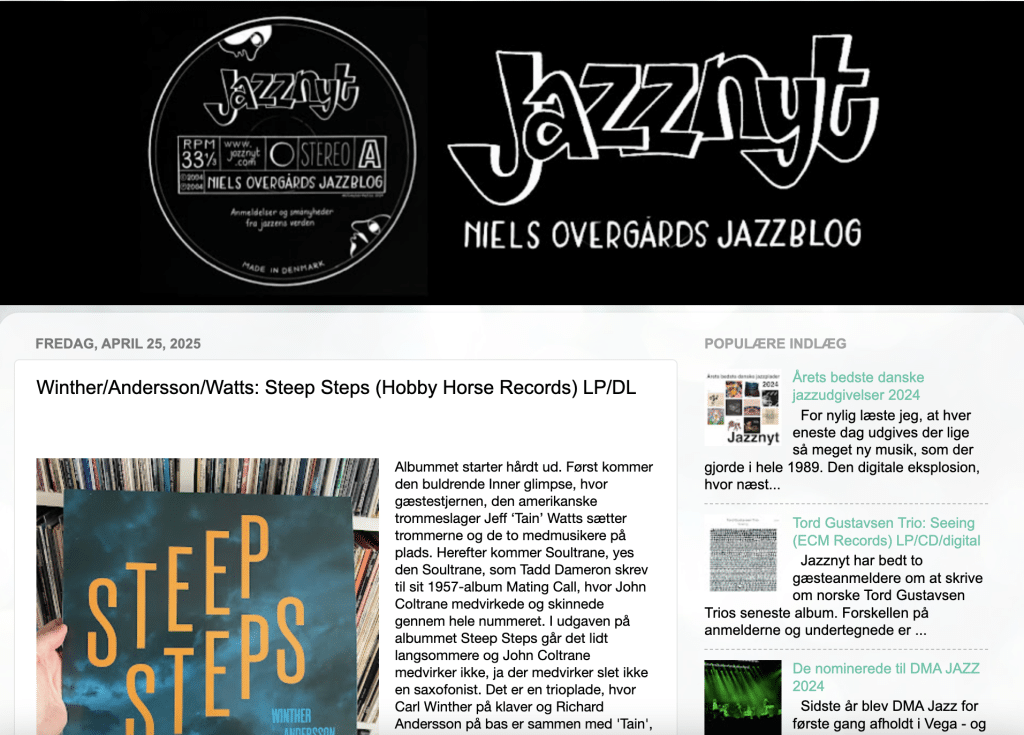Click the Tord Gustavsen Seeing album thumbnail
This screenshot has height=735, width=1024.
coord(743,553)
